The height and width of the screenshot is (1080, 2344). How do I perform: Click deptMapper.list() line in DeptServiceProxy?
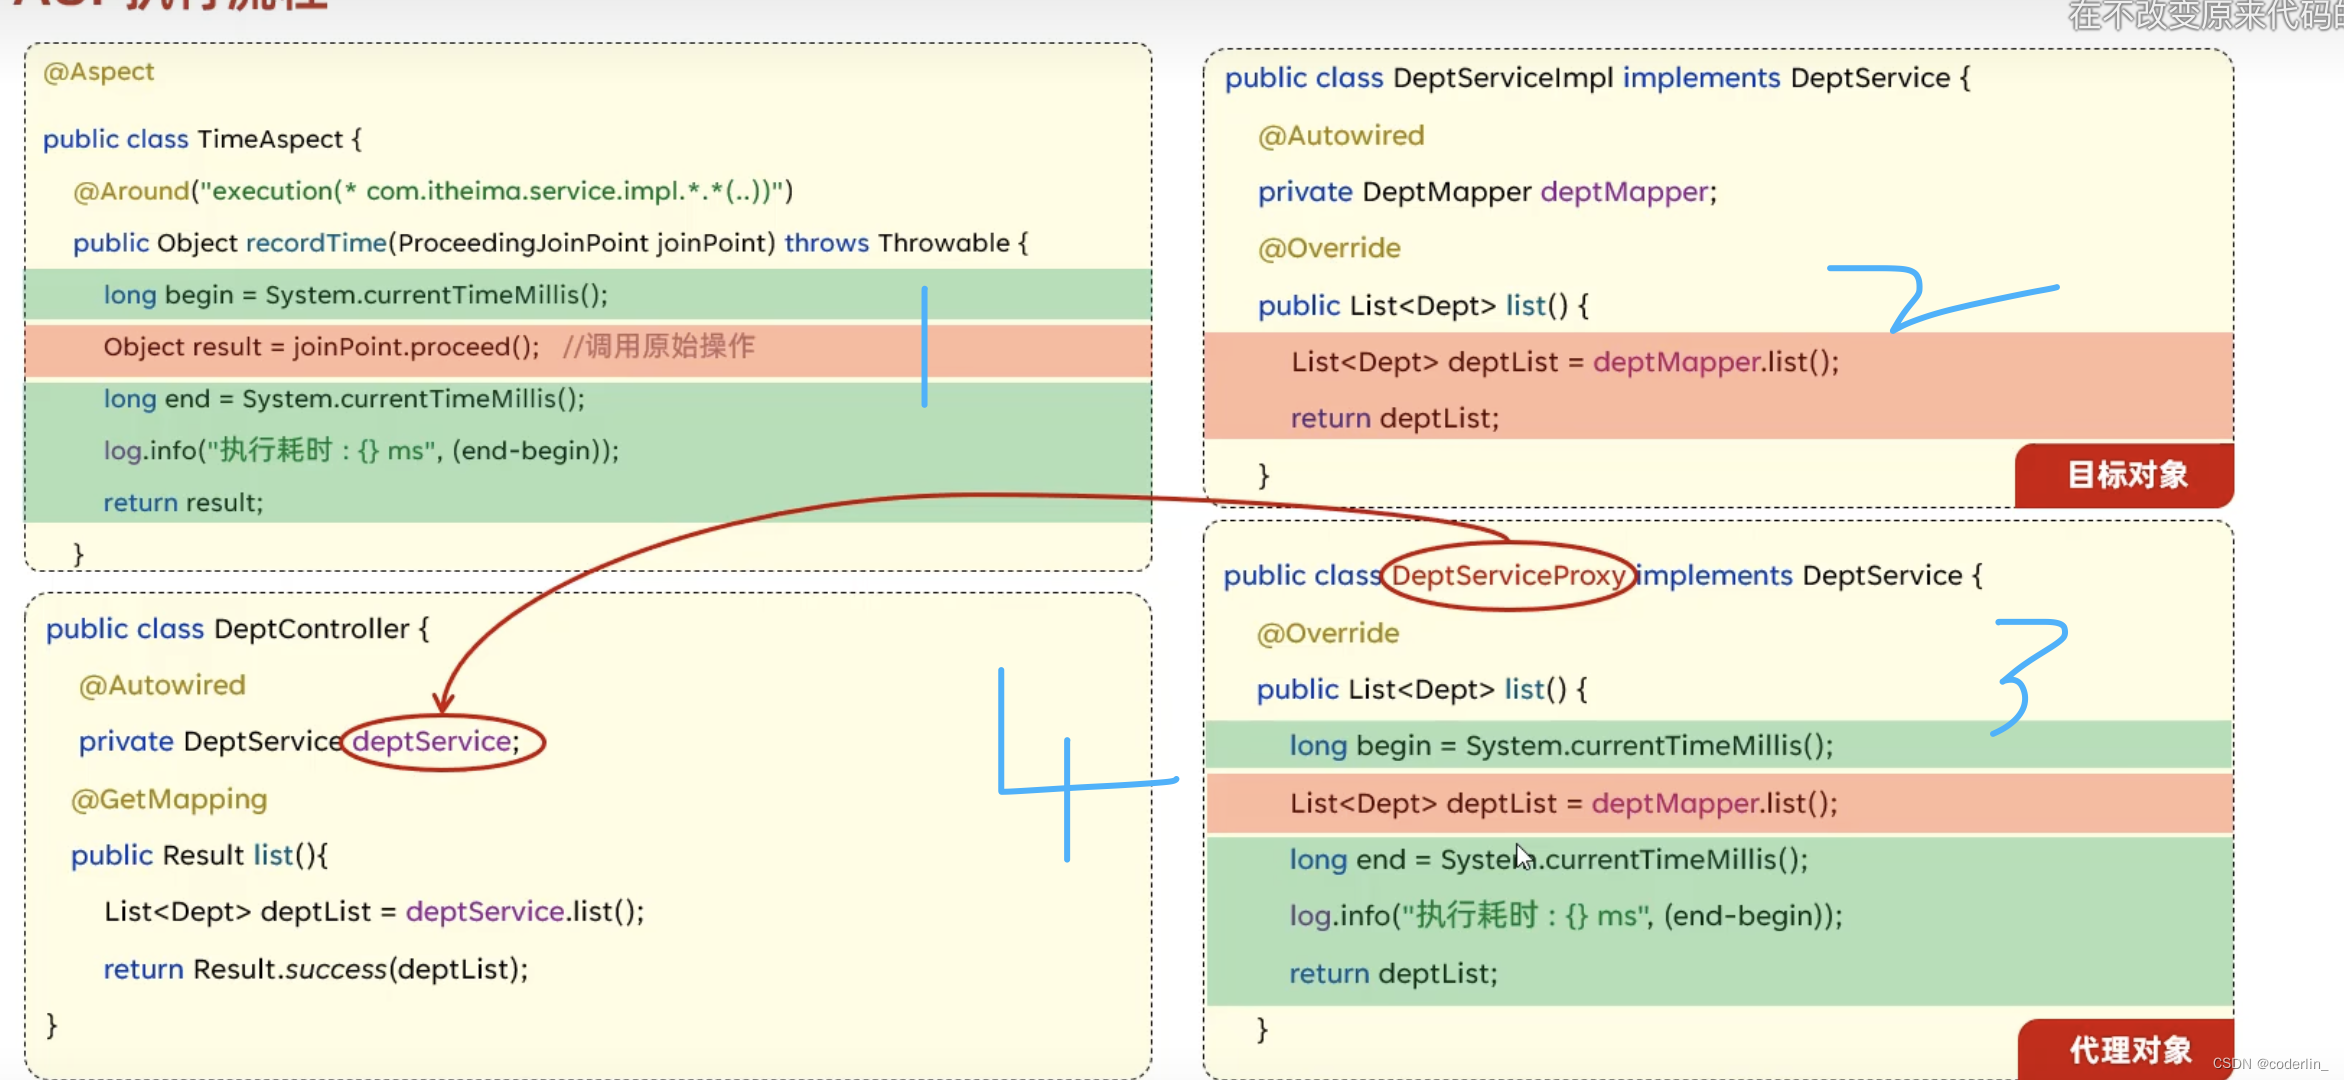coord(1564,803)
